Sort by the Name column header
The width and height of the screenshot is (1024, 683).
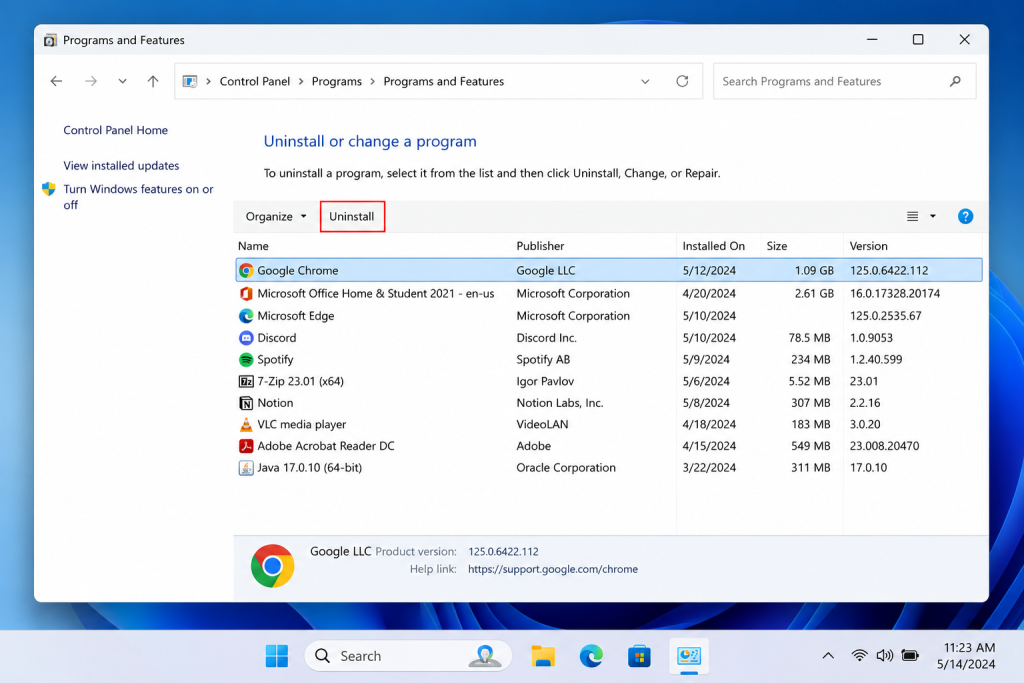click(x=253, y=246)
